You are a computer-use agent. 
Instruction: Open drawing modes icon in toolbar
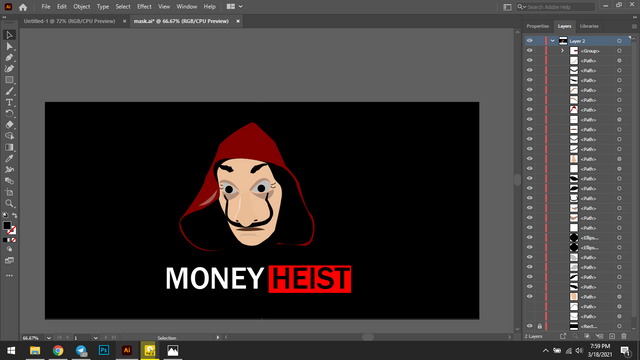9,249
